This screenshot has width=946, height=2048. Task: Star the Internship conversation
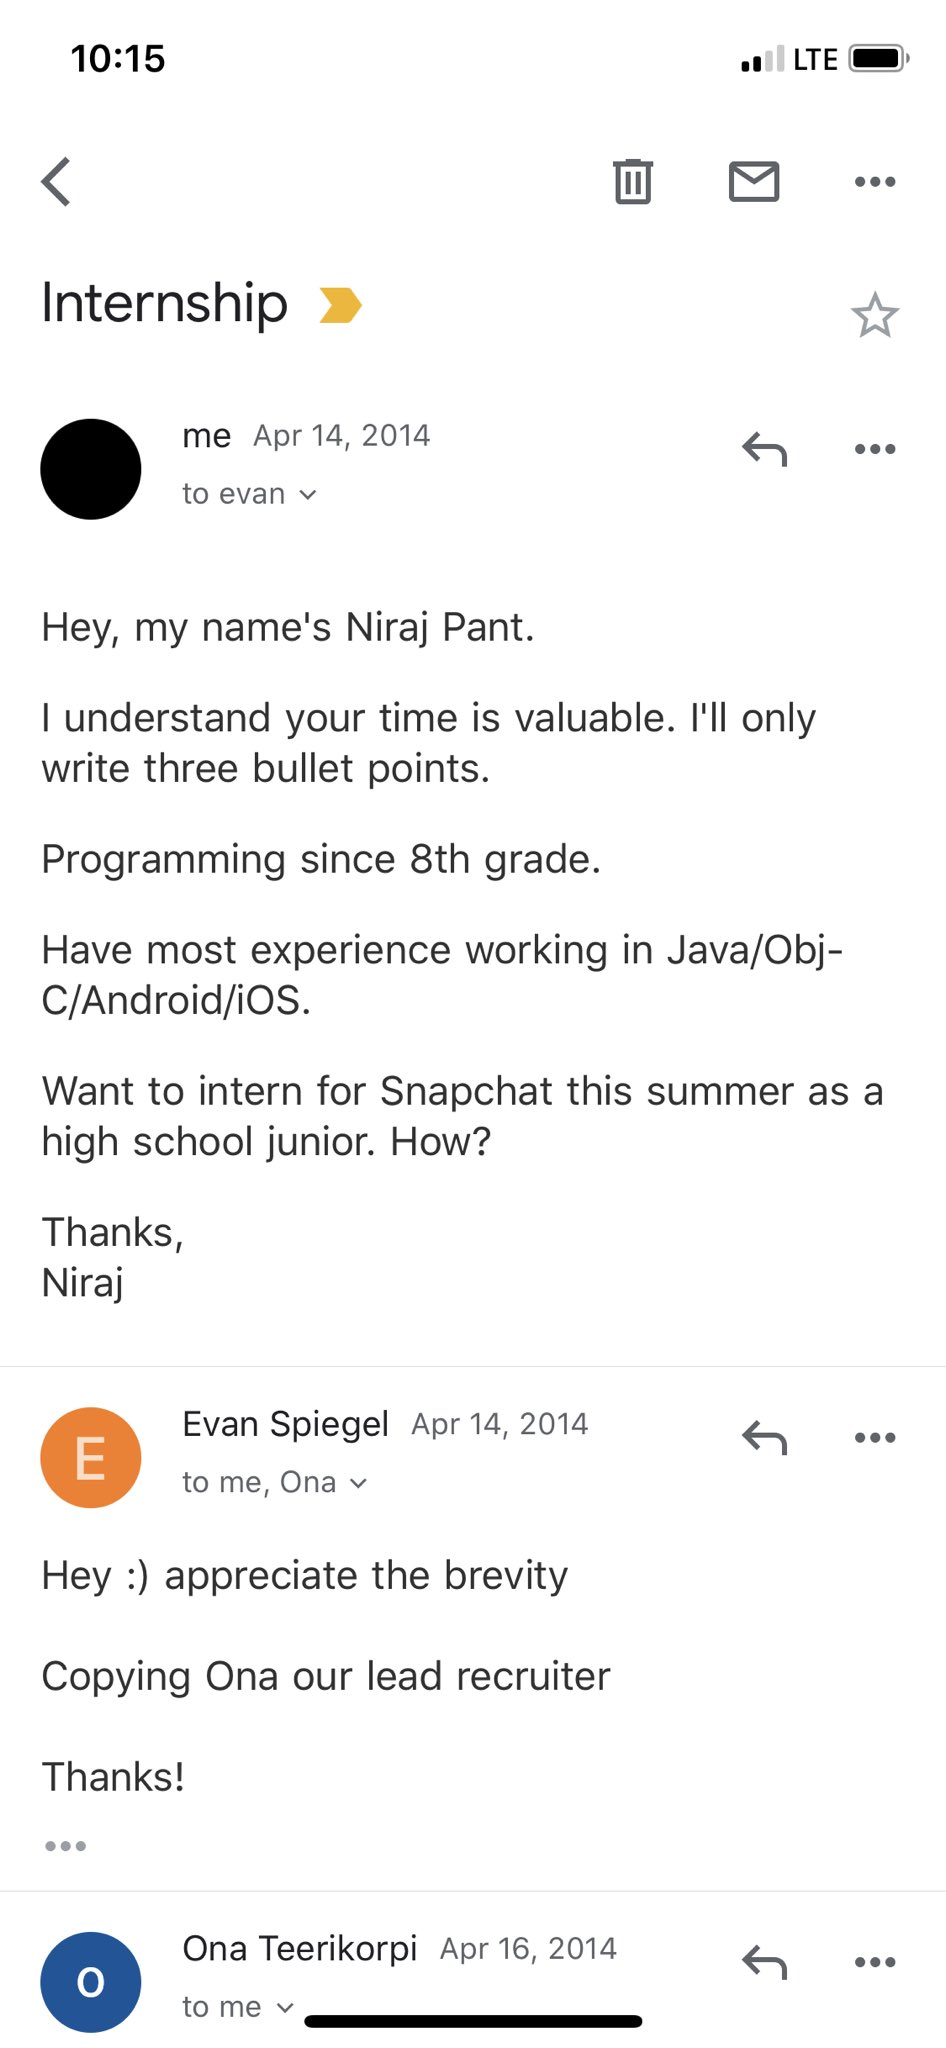(876, 315)
